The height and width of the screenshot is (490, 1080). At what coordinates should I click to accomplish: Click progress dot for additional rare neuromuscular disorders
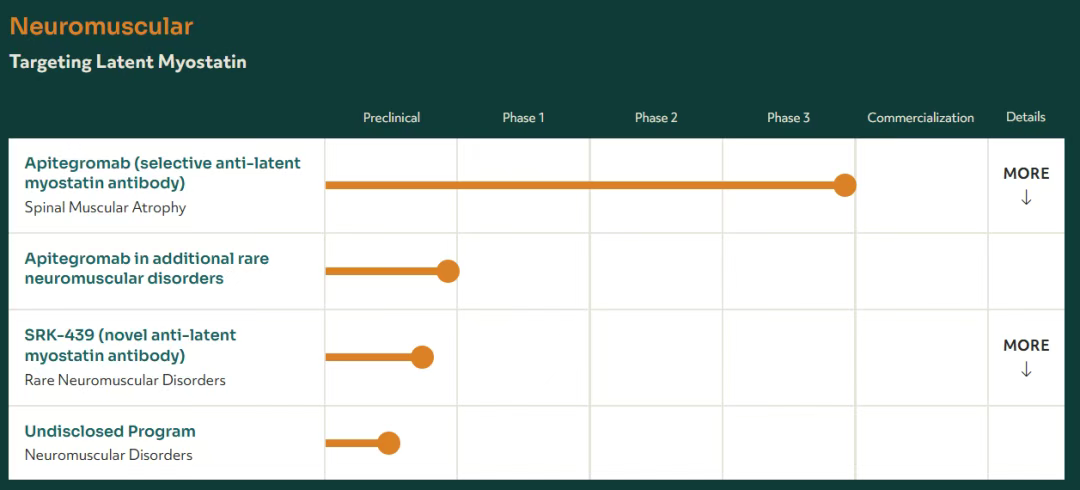pyautogui.click(x=448, y=271)
